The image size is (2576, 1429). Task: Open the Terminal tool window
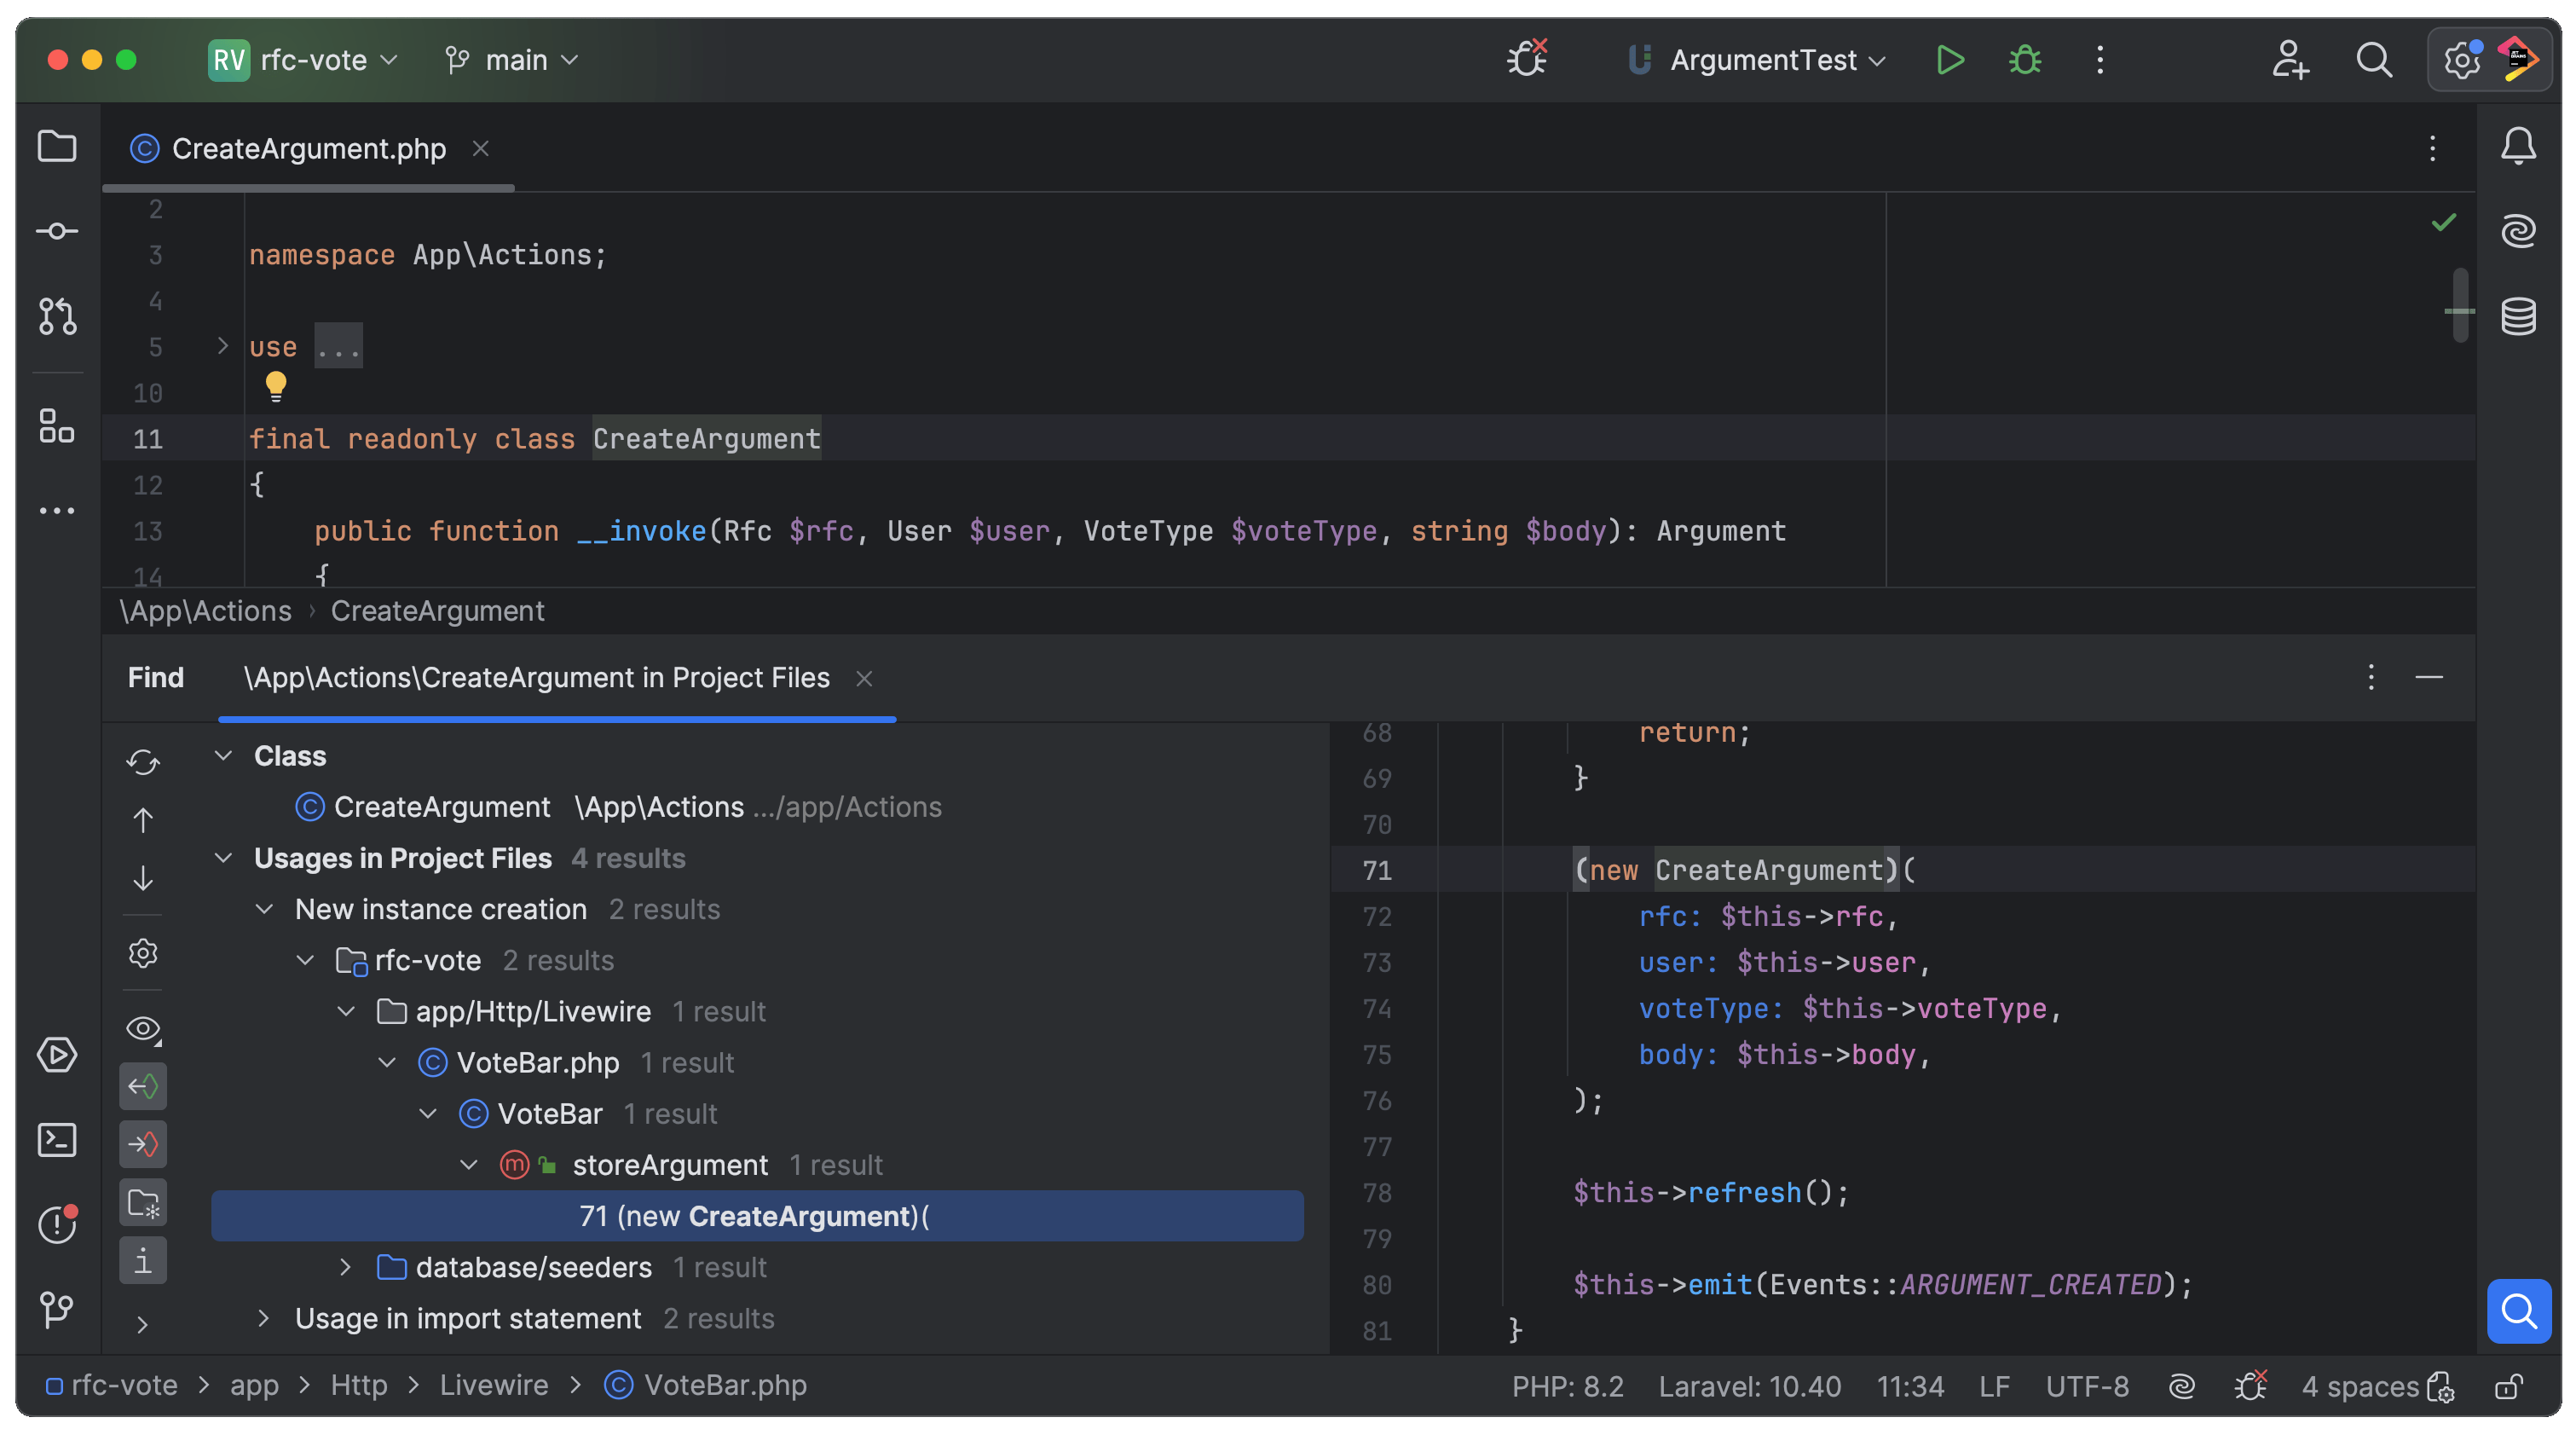click(x=57, y=1140)
